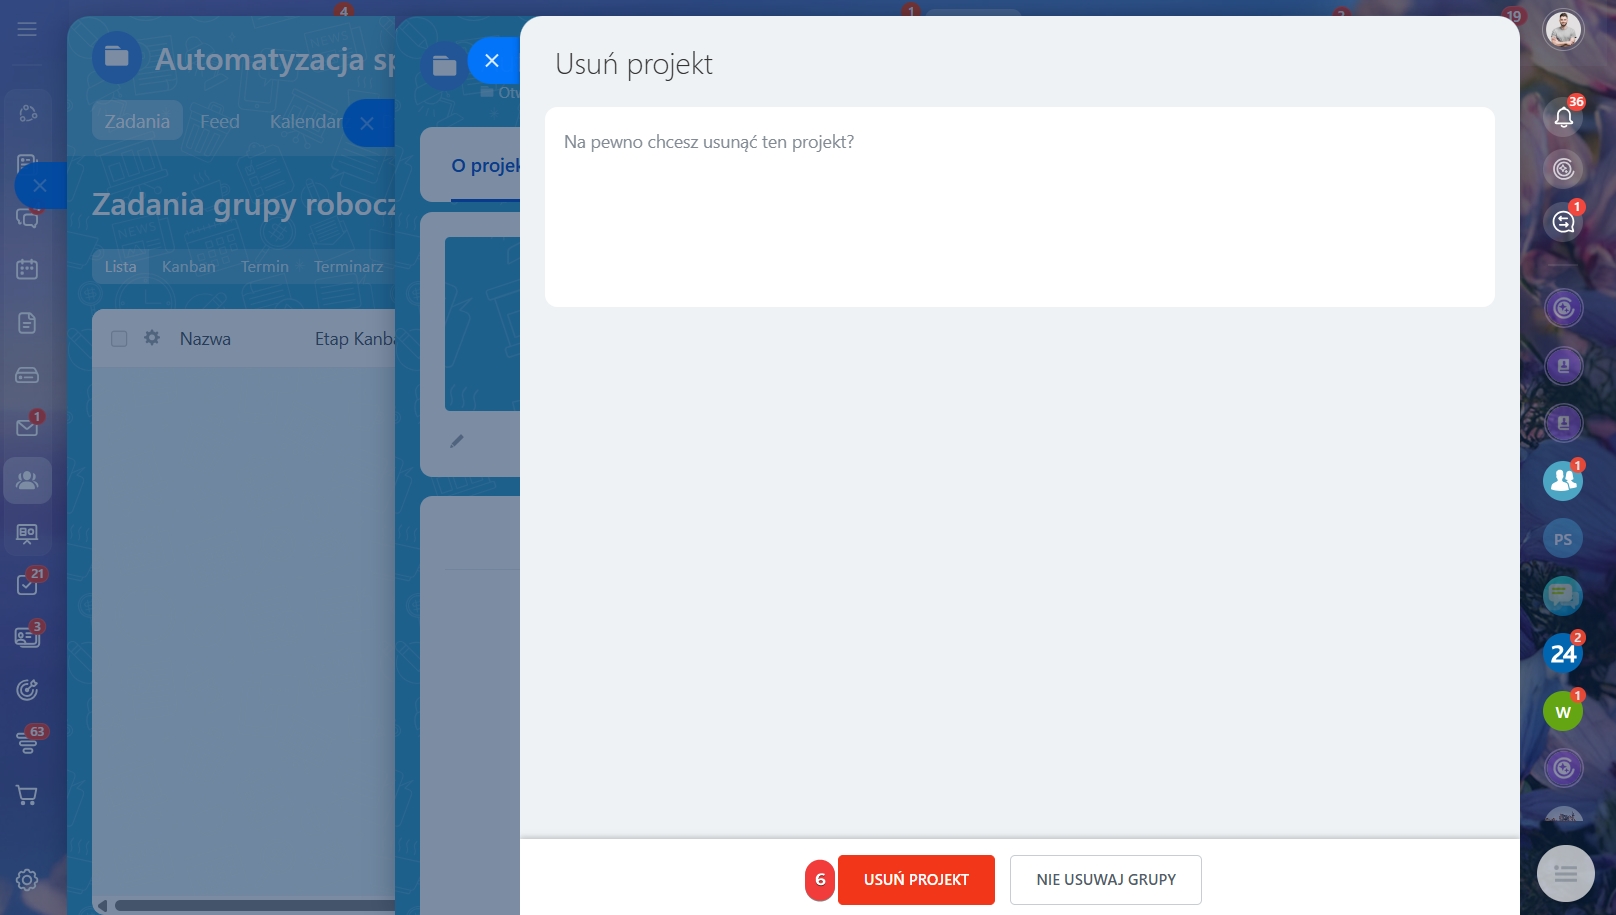This screenshot has width=1616, height=915.
Task: Open the Copilot spiral icon in right panel
Action: coord(1564,169)
